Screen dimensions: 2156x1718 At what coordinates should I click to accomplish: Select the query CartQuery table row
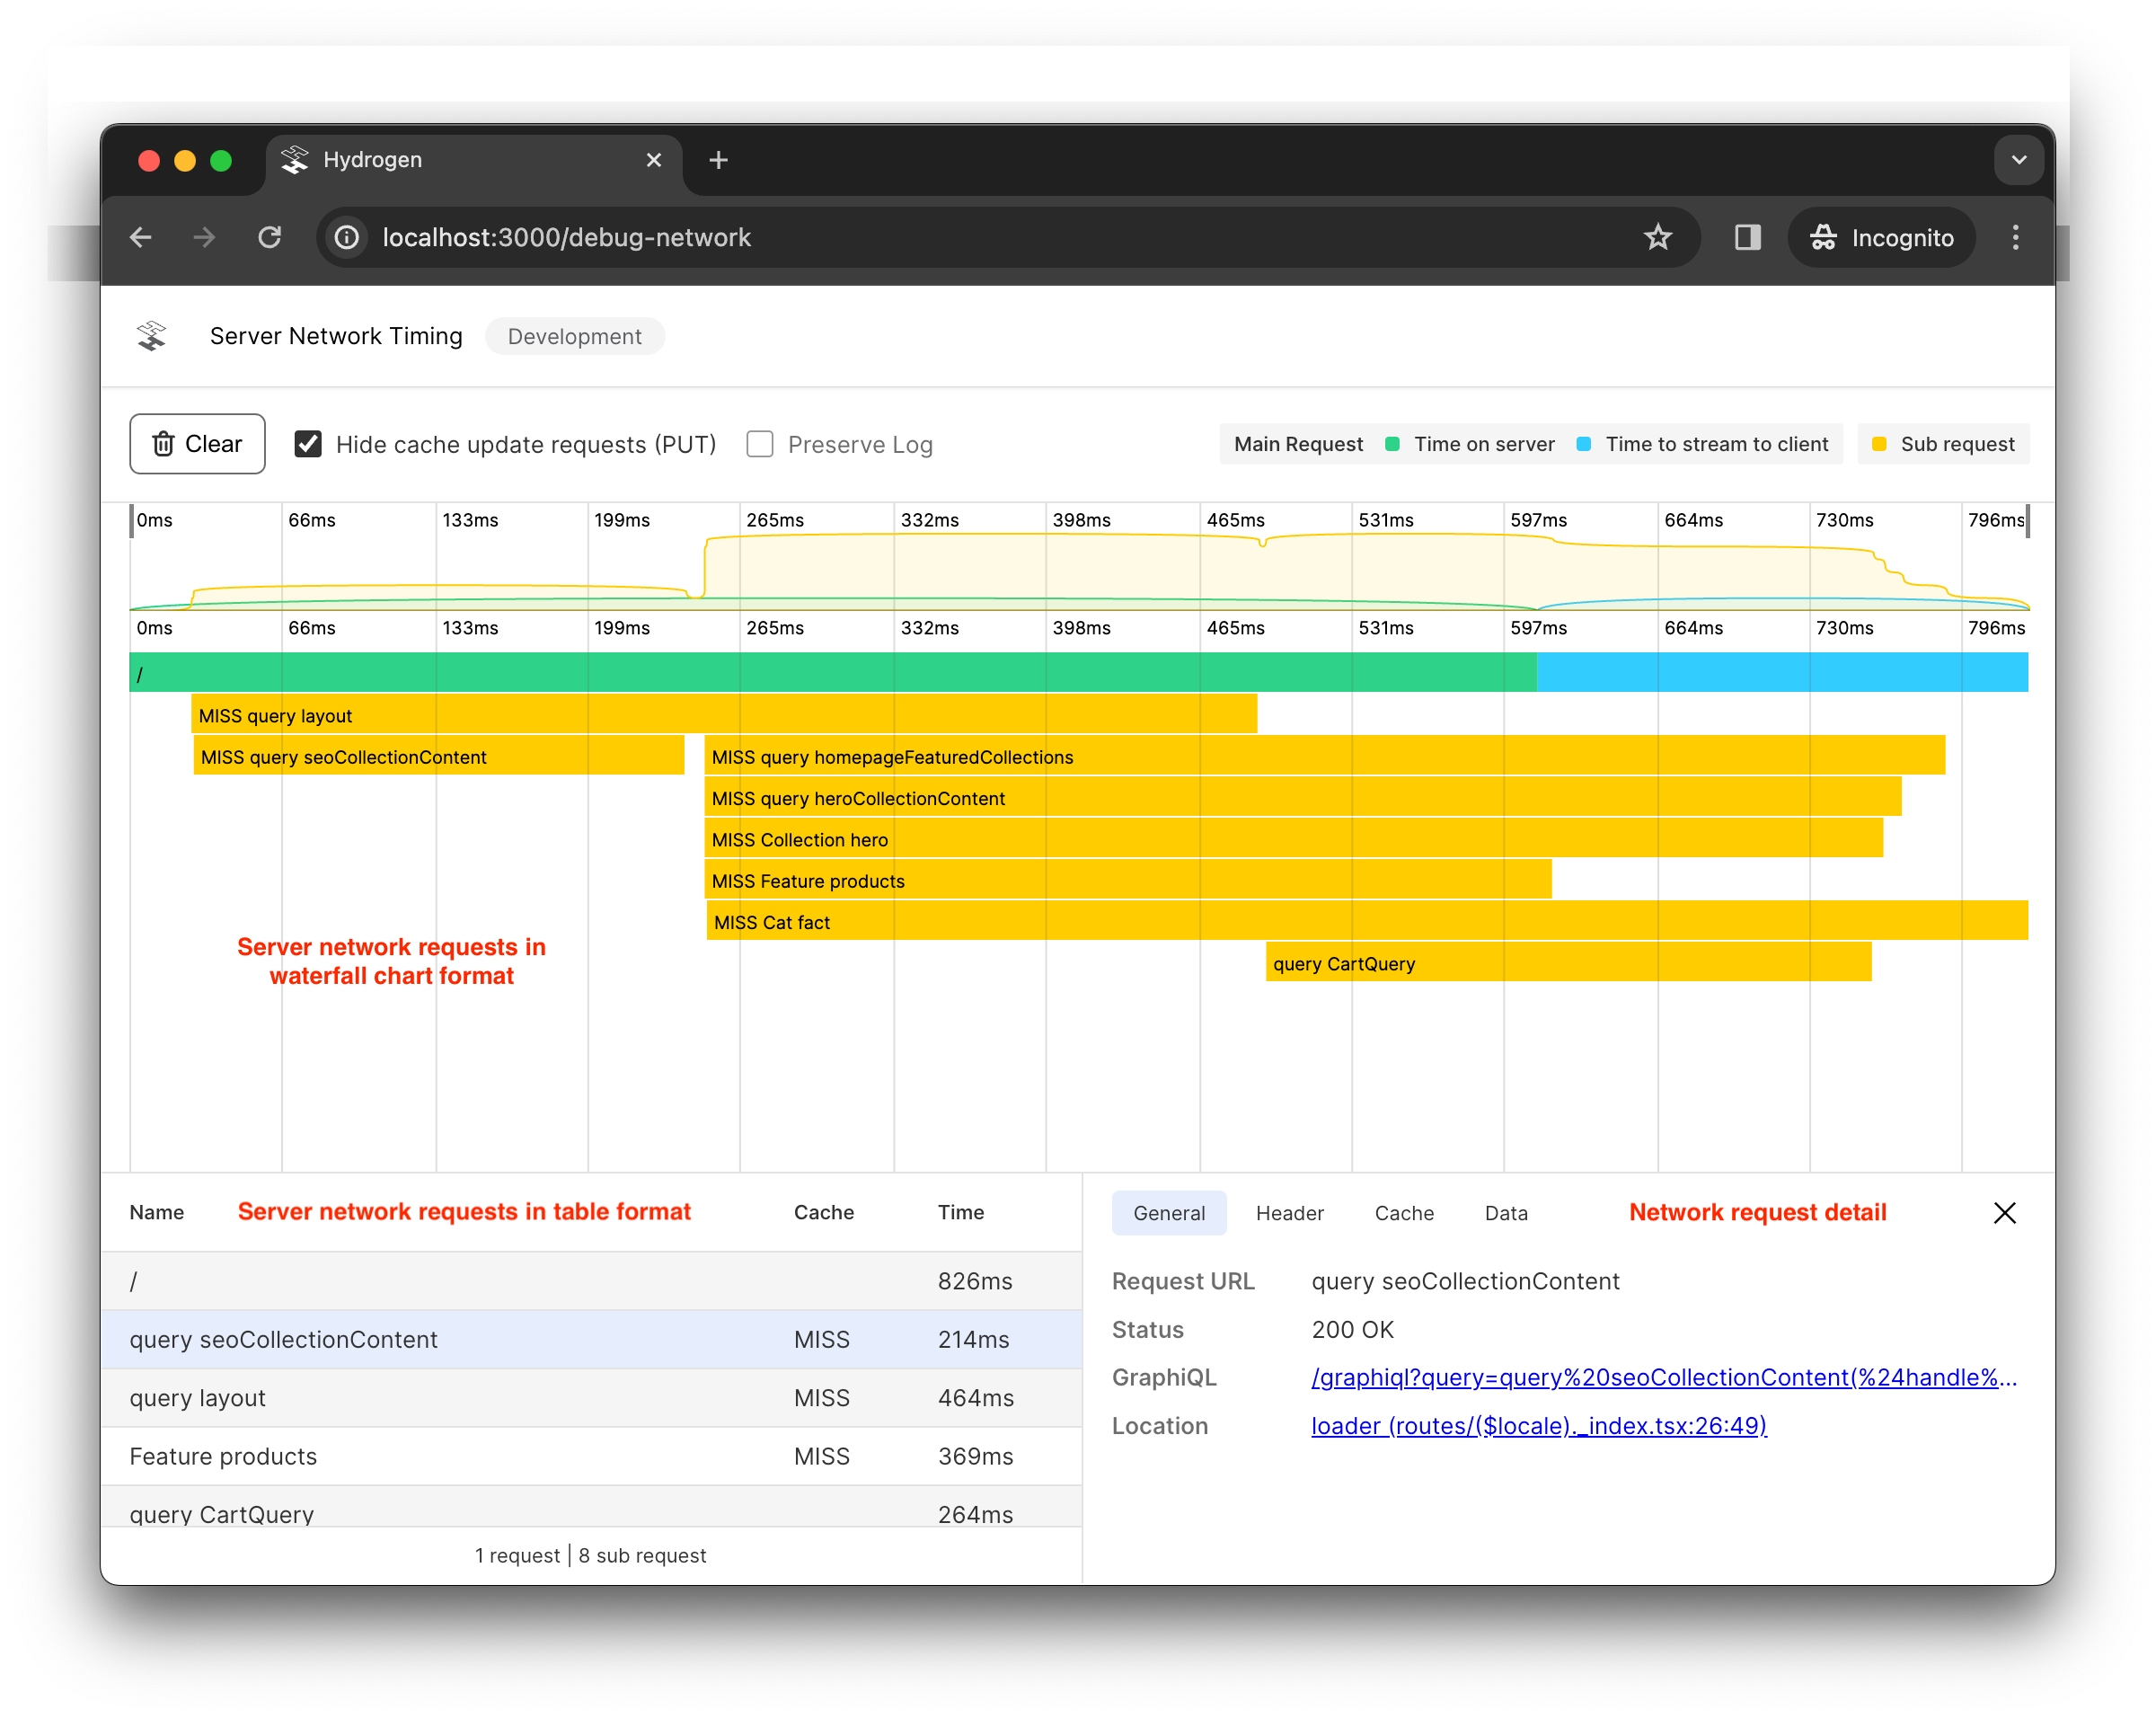(591, 1507)
